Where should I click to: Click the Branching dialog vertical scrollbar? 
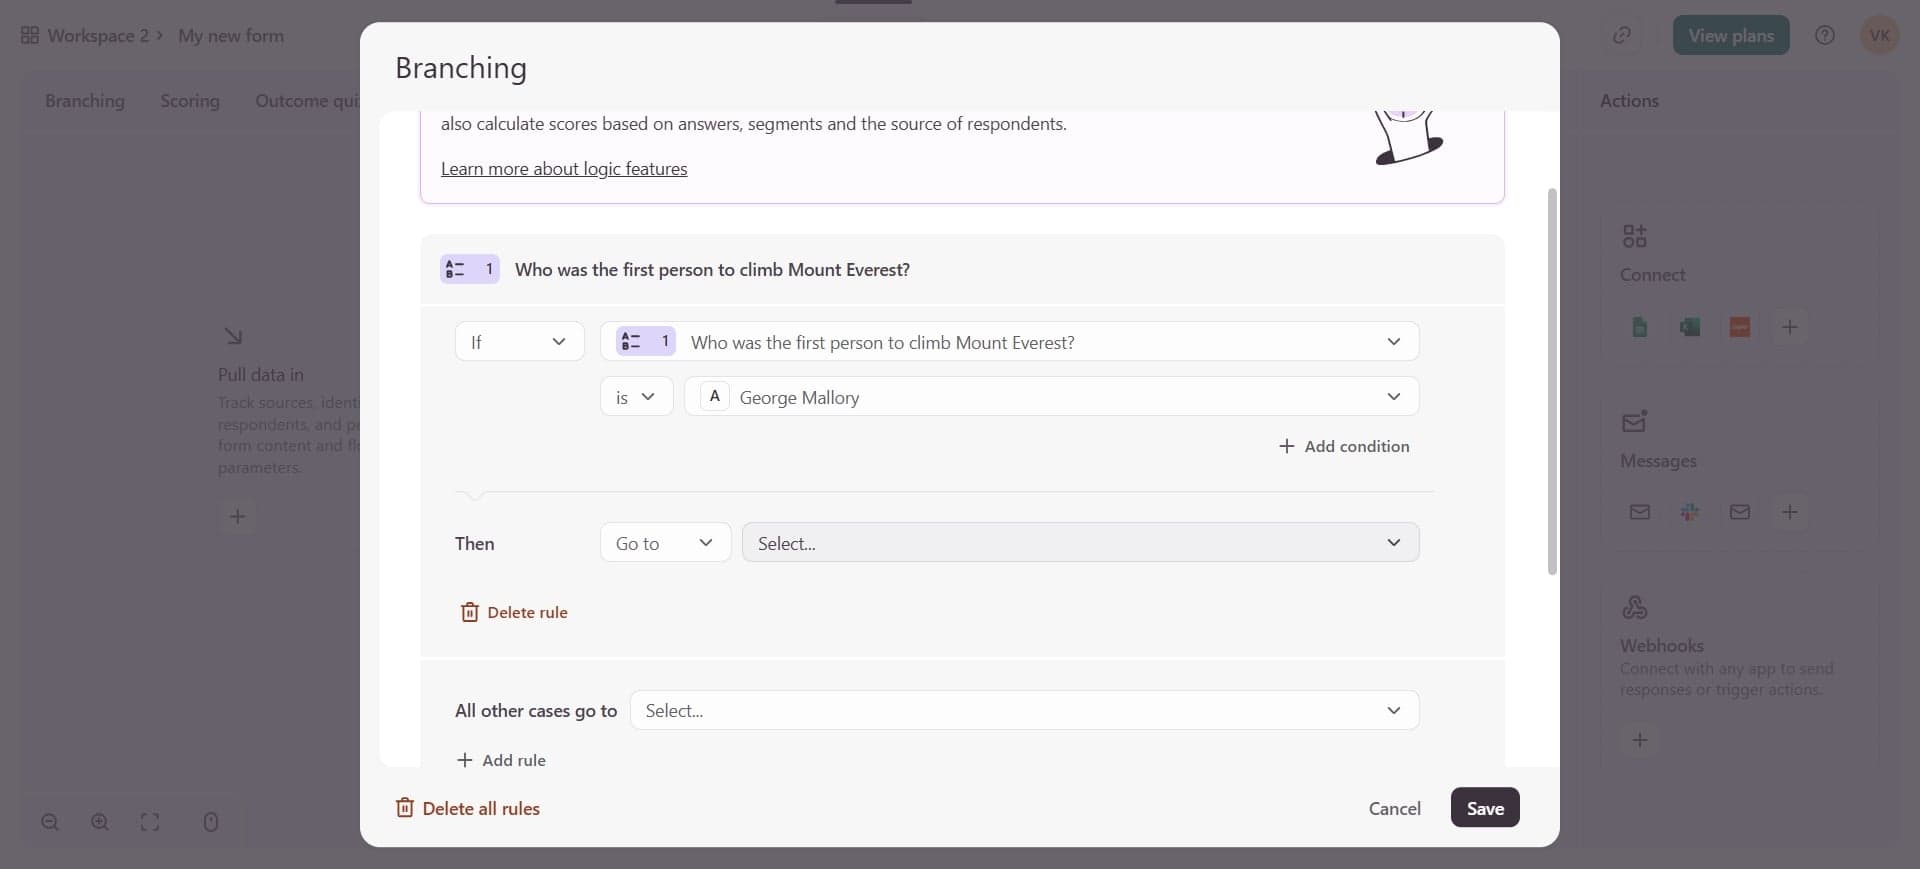point(1552,380)
